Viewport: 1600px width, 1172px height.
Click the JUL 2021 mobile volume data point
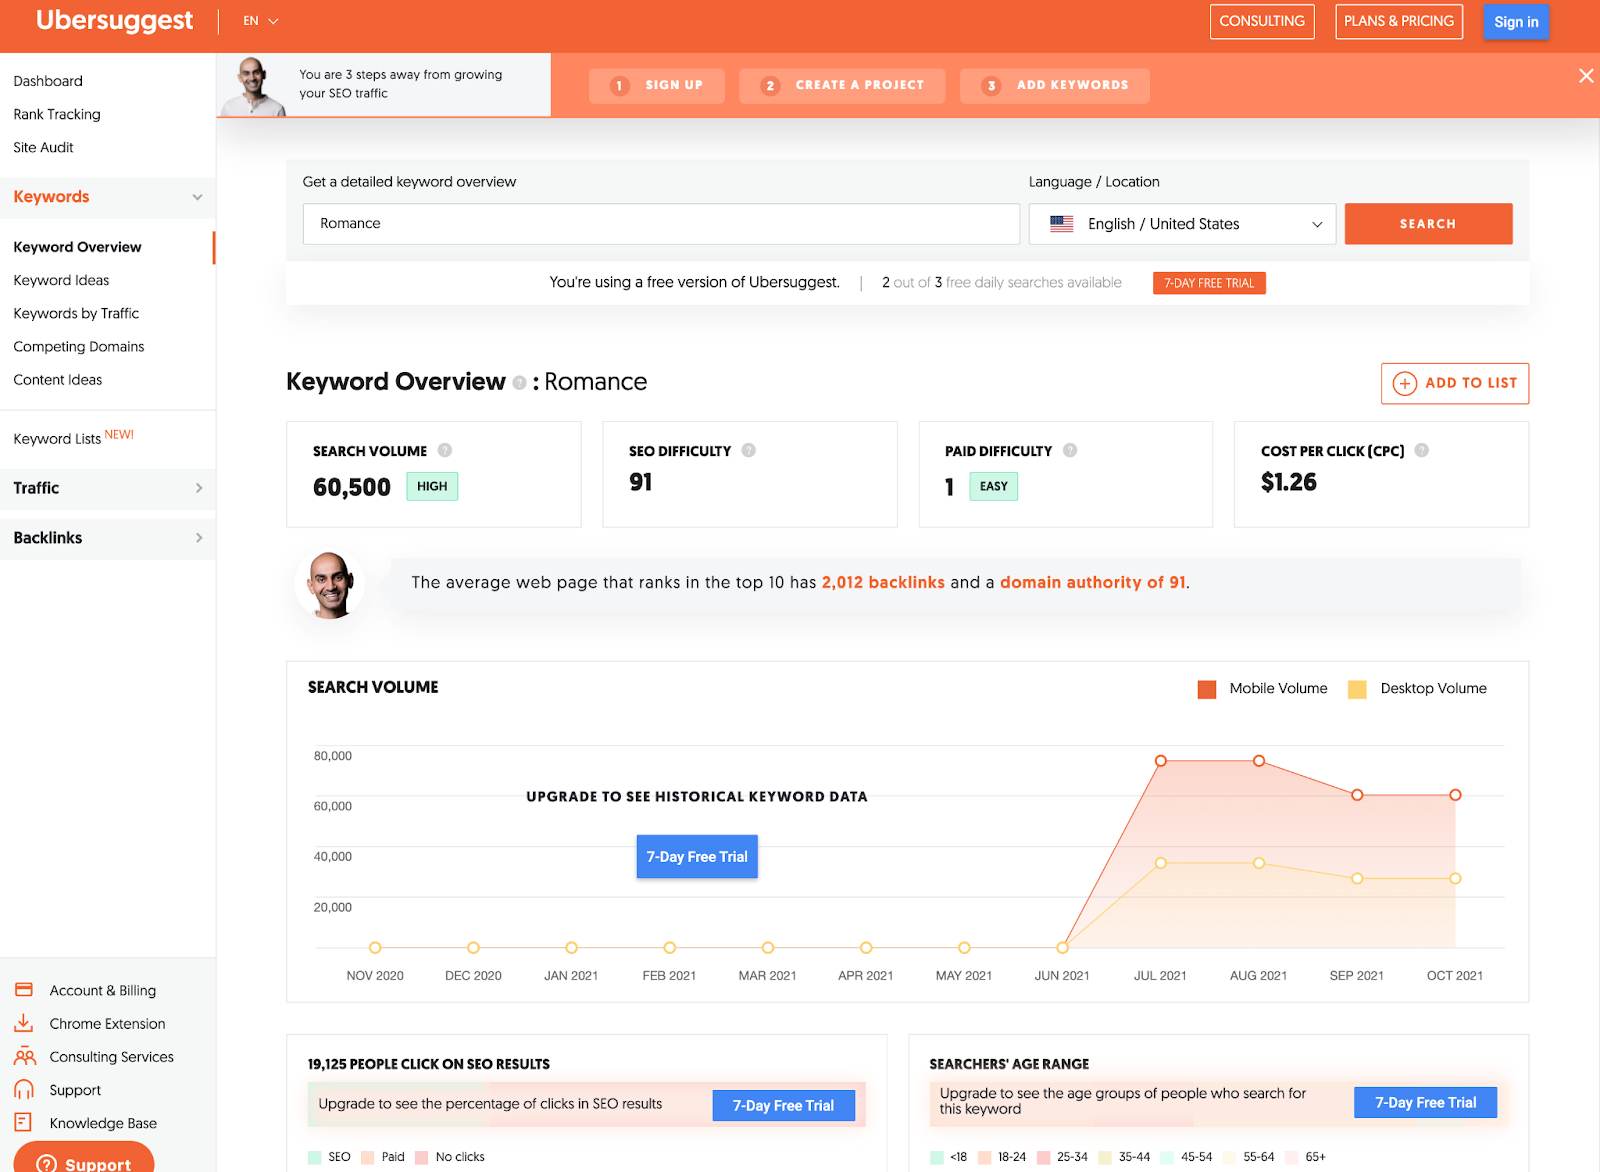click(1161, 761)
